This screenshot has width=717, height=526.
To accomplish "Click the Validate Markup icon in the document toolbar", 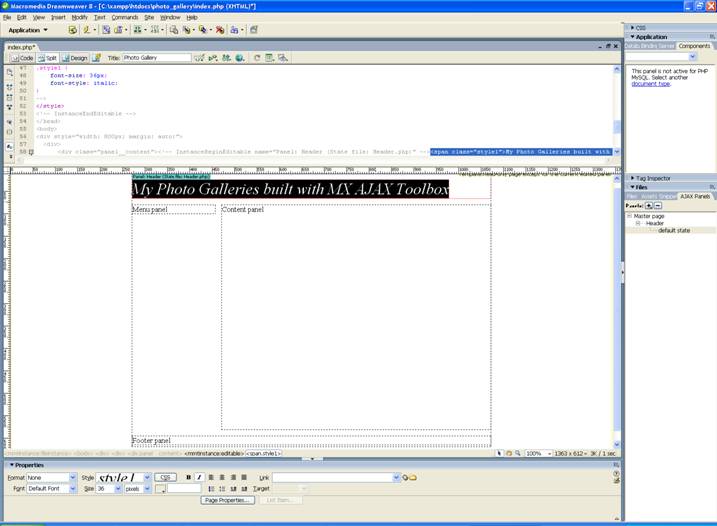I will tap(213, 58).
